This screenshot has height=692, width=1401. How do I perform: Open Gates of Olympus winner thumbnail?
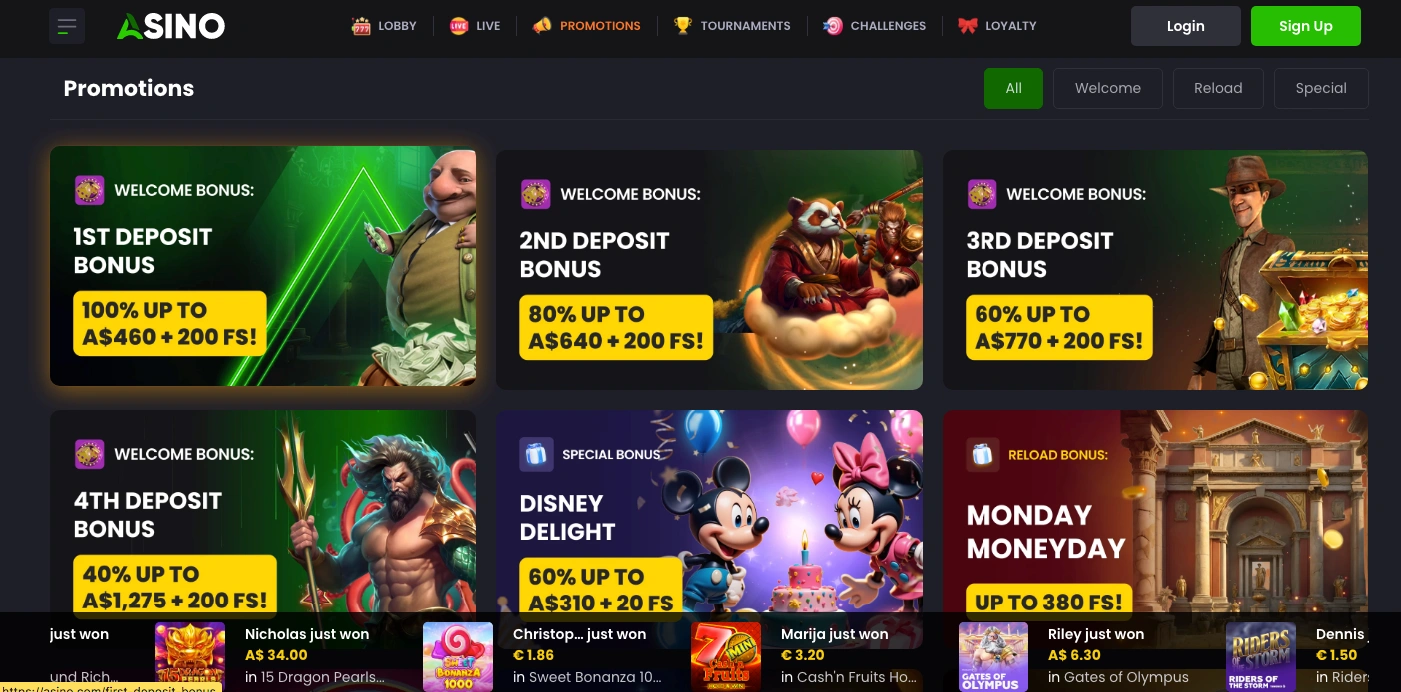[994, 657]
